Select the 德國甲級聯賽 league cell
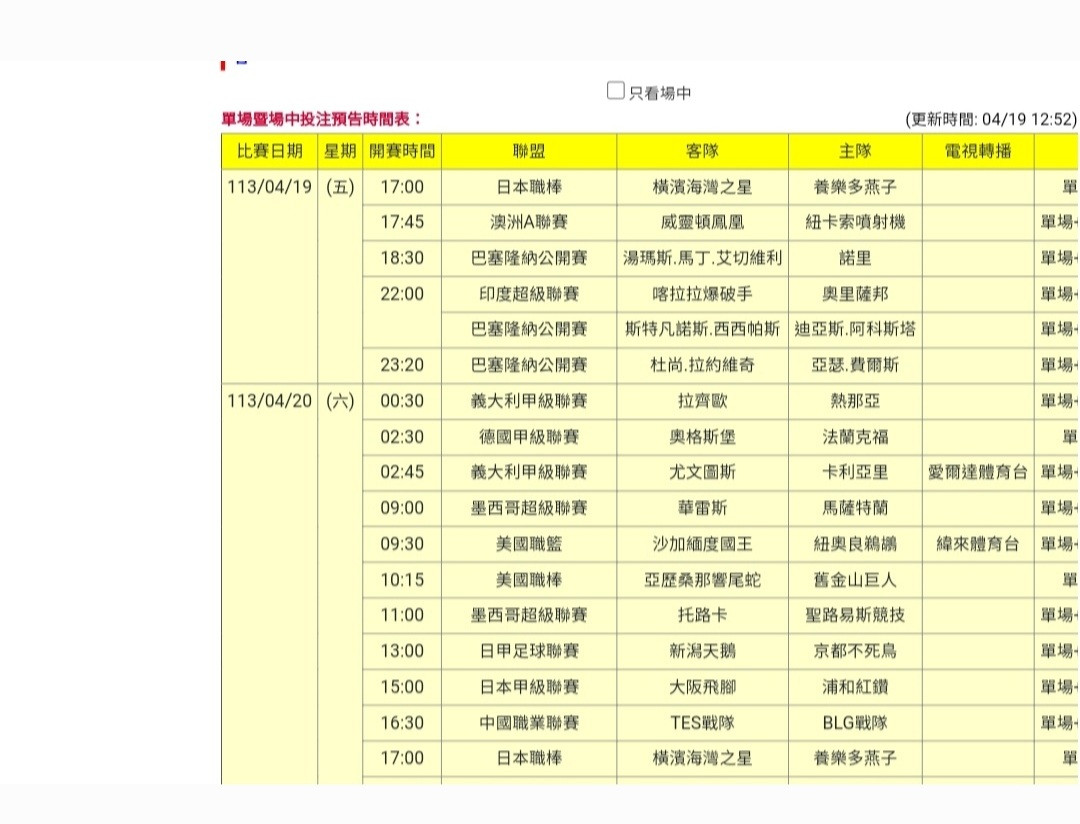 click(529, 437)
